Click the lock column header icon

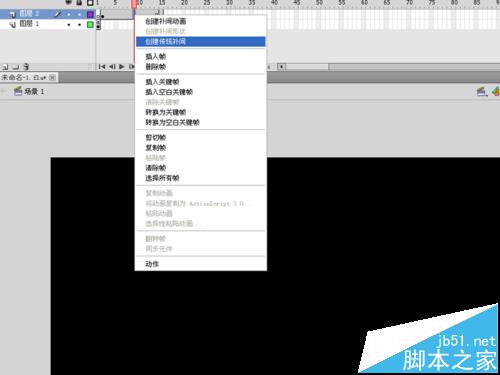[x=79, y=2]
